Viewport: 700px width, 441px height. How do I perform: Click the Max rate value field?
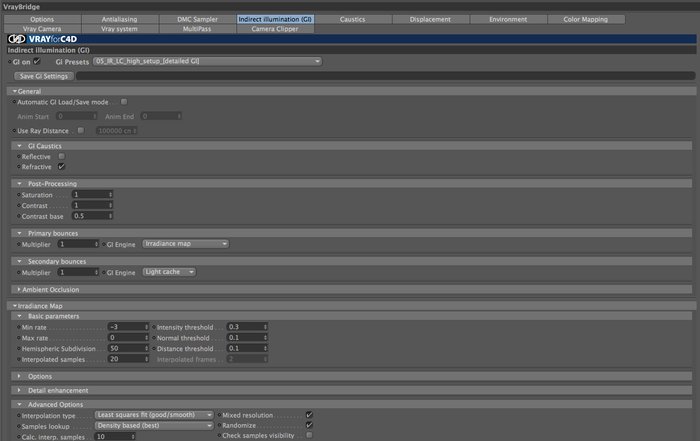tap(126, 337)
